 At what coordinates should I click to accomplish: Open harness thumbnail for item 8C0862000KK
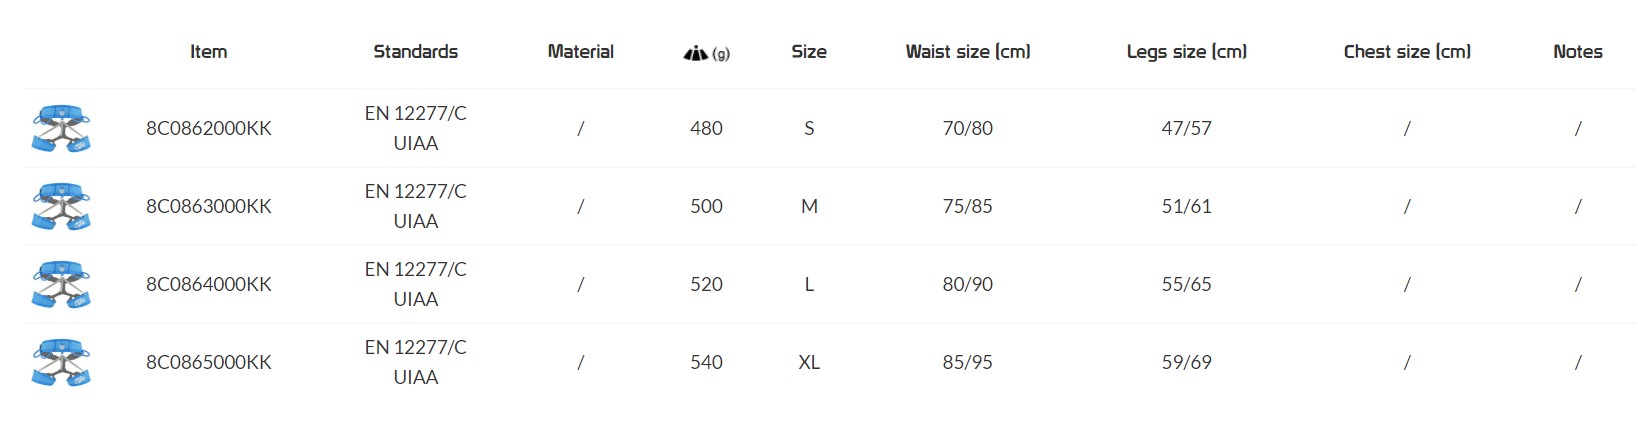(x=61, y=129)
